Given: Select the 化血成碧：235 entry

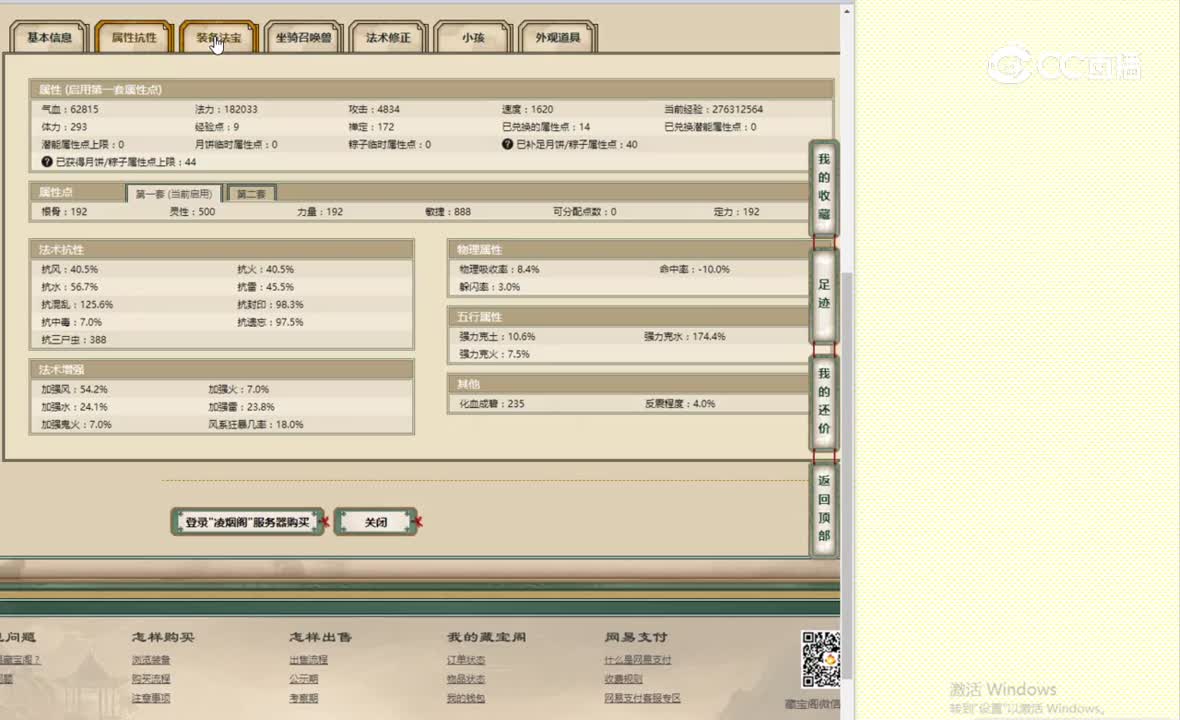Looking at the screenshot, I should 491,403.
